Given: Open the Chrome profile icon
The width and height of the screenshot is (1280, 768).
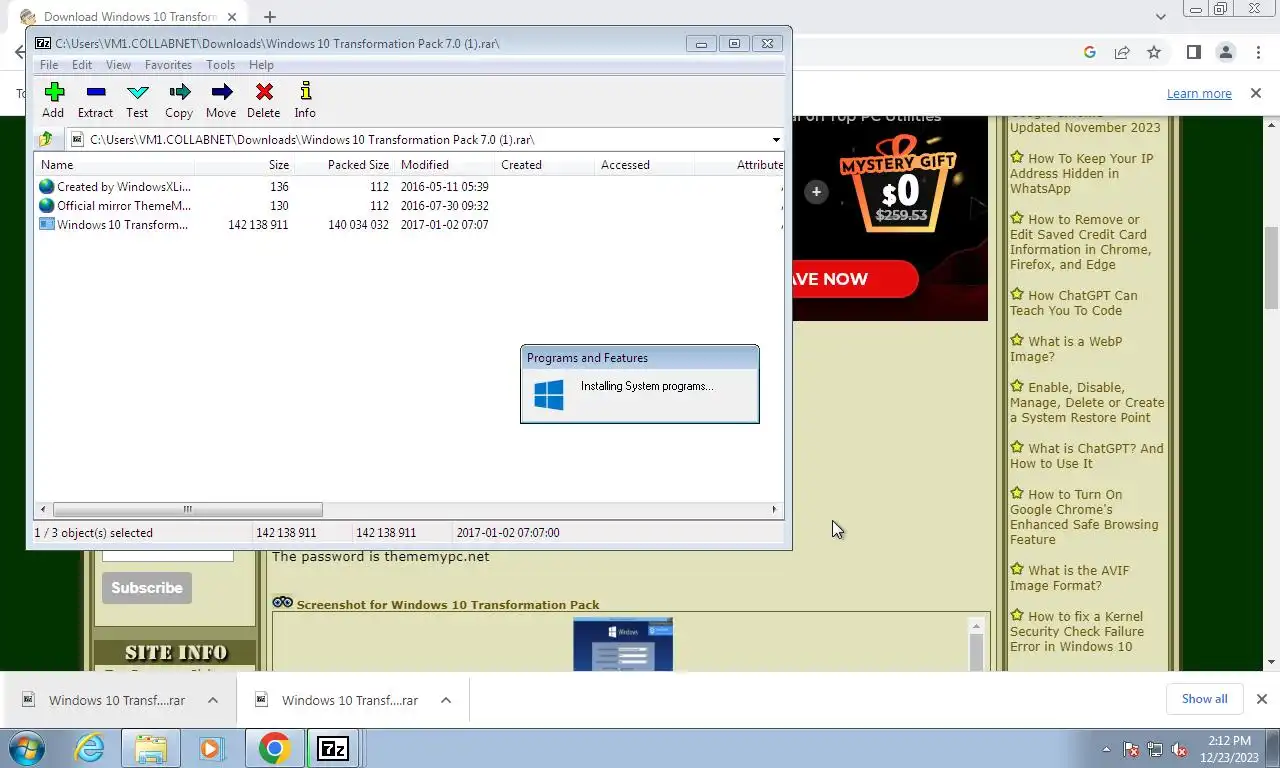Looking at the screenshot, I should (x=1225, y=52).
